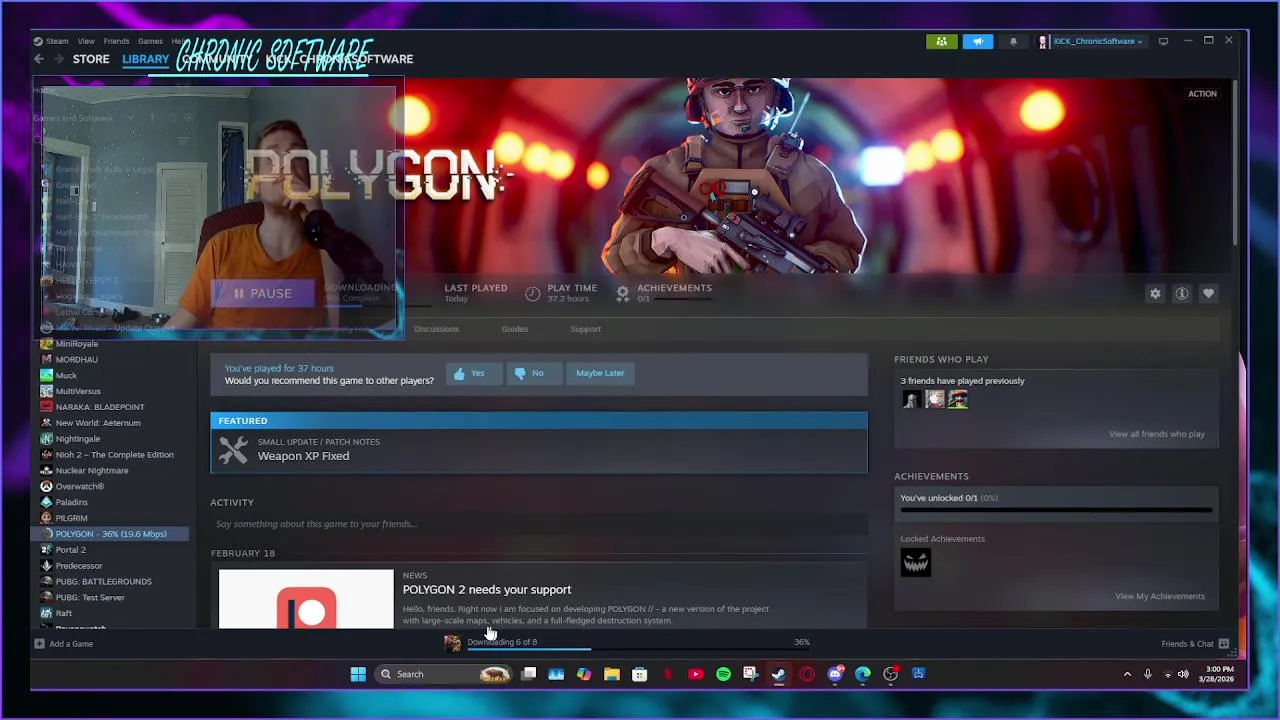Image resolution: width=1280 pixels, height=720 pixels.
Task: Open YouTube from the taskbar
Action: point(695,674)
